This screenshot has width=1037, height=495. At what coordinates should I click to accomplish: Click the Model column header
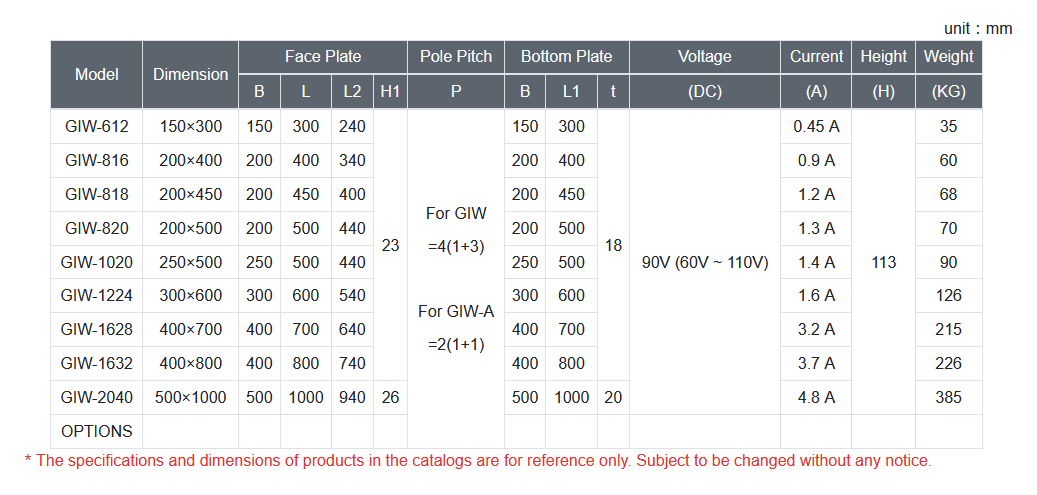(97, 75)
